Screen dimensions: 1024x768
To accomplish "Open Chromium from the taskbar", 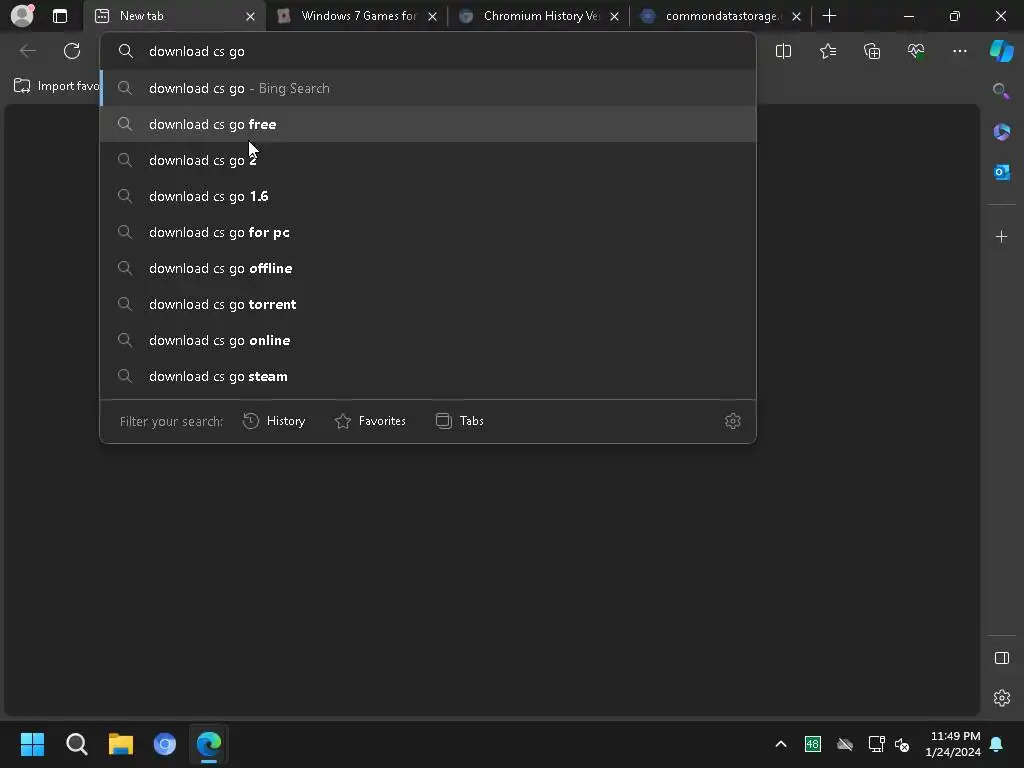I will point(165,744).
